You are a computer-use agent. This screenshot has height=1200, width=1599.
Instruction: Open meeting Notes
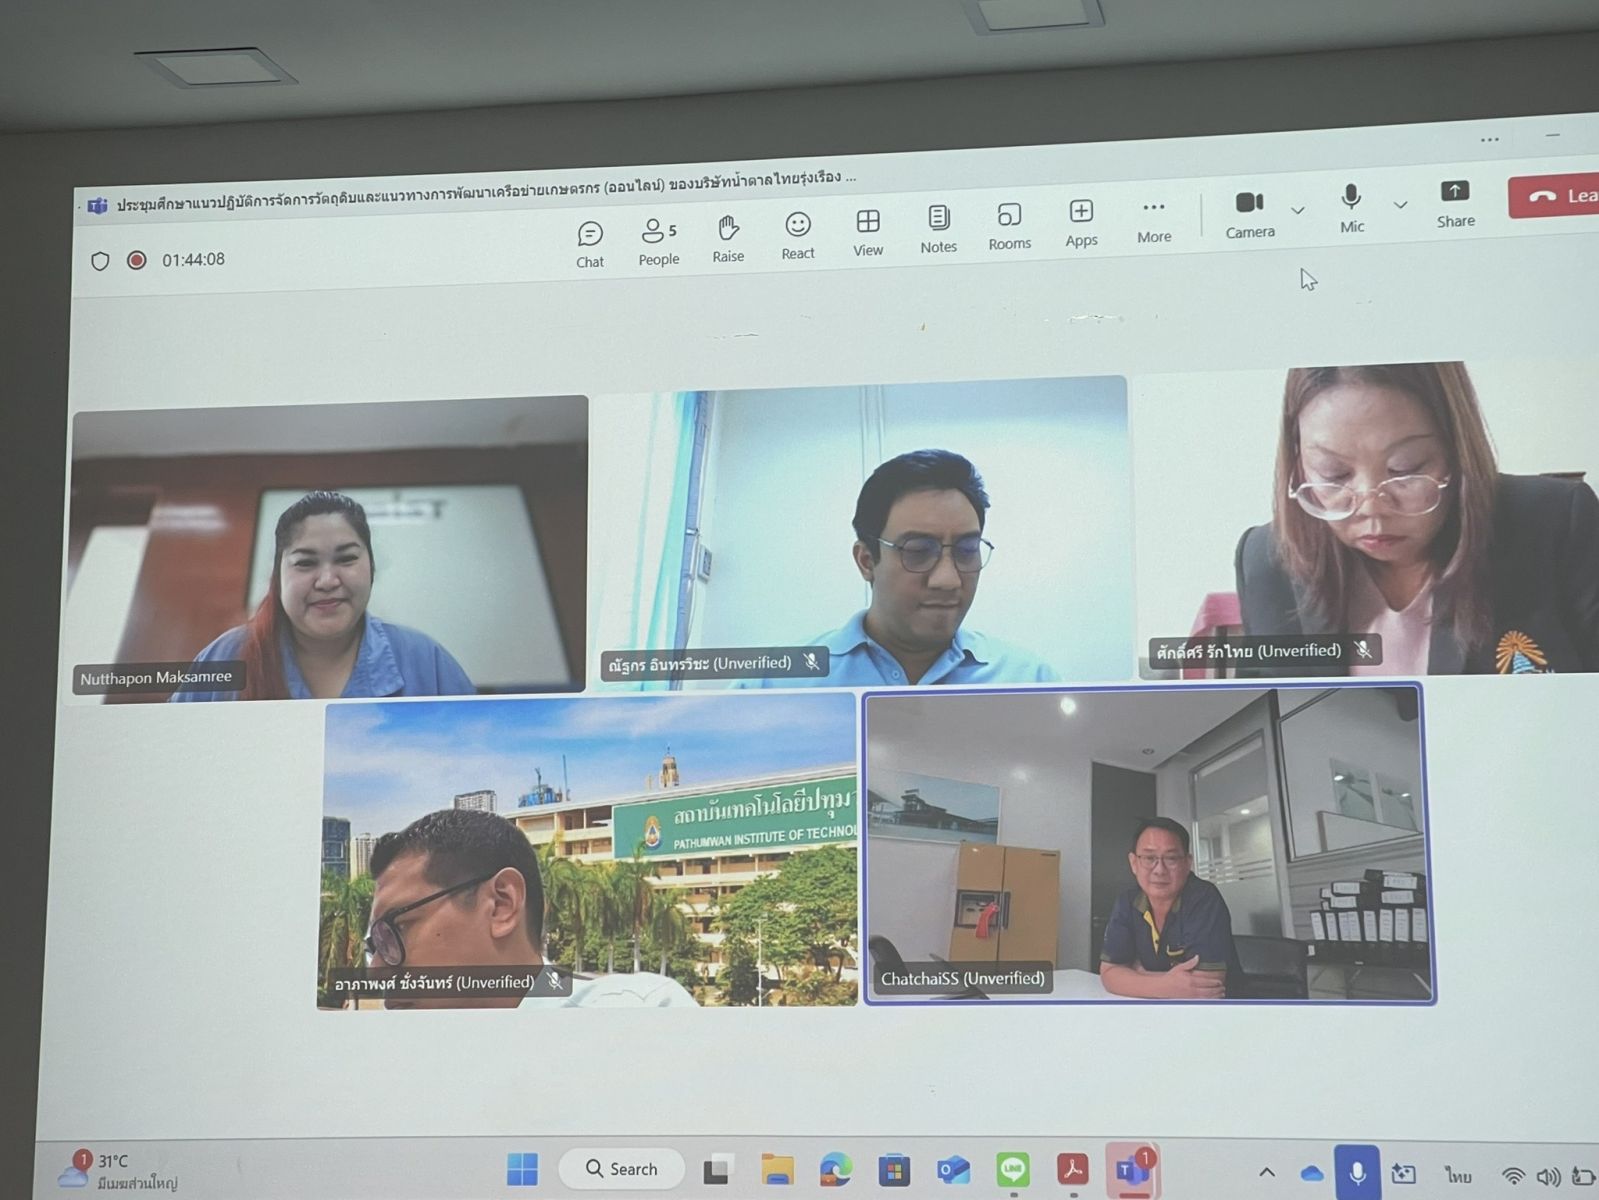(938, 228)
